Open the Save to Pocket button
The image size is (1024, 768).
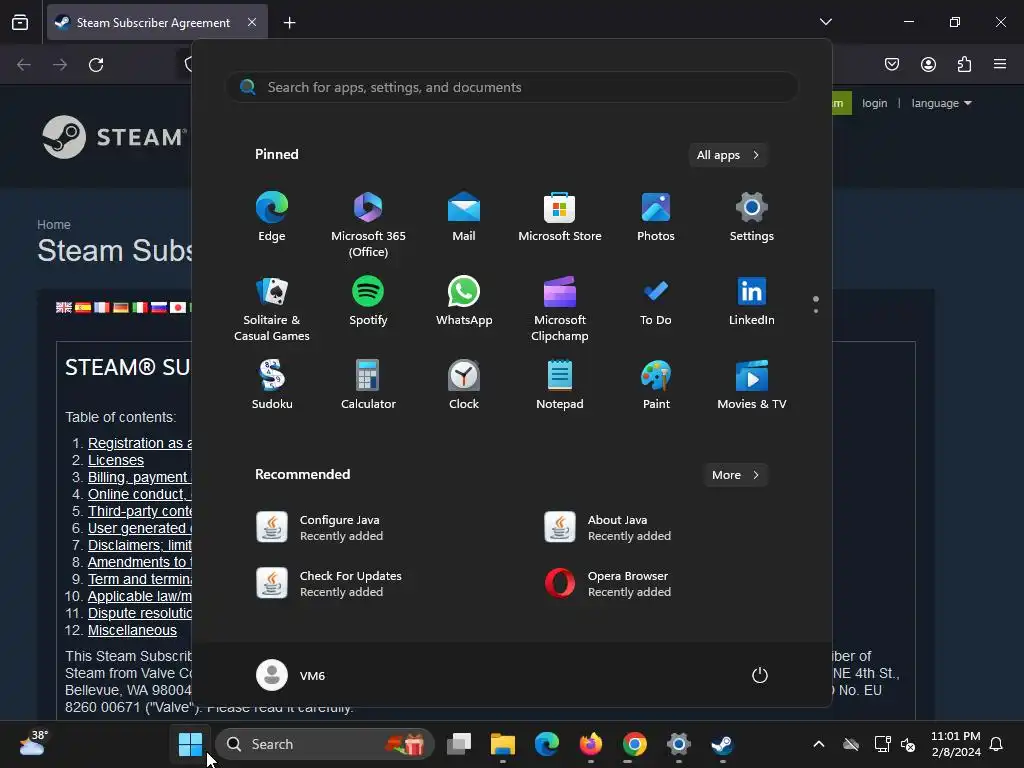(891, 64)
